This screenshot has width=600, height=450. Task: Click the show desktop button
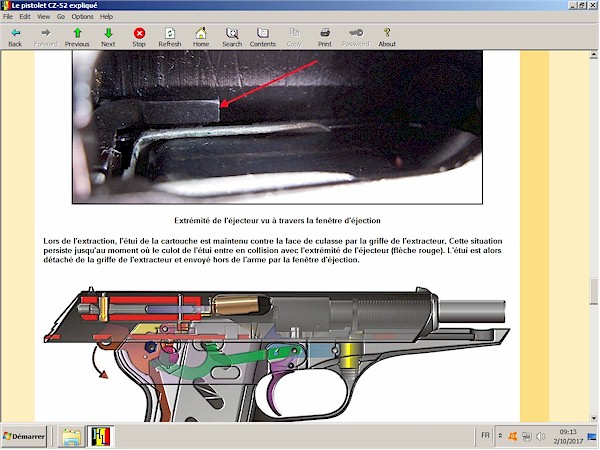(592, 436)
